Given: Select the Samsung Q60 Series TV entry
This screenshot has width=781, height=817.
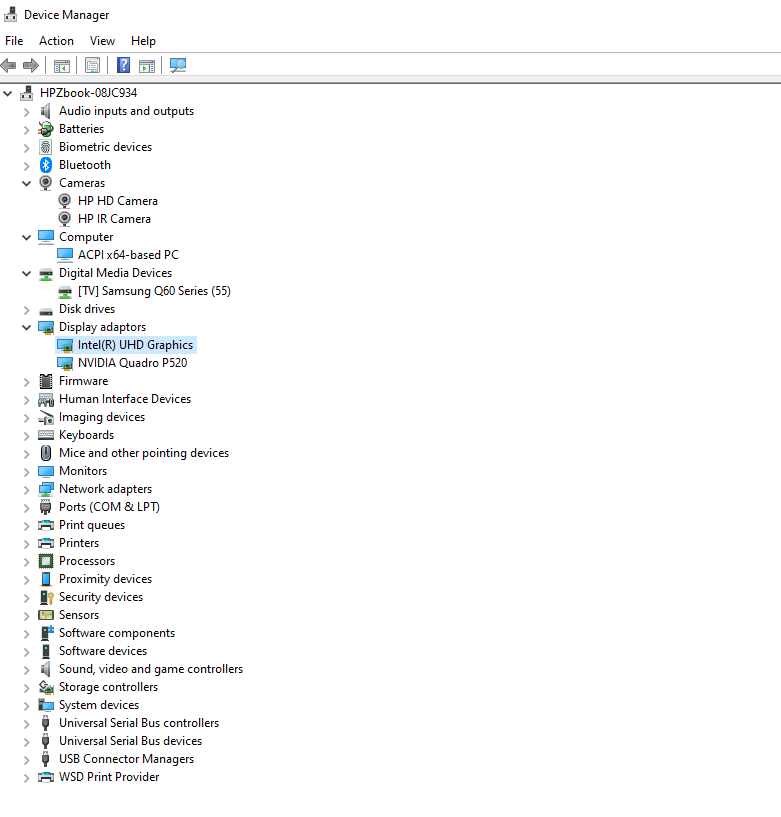Looking at the screenshot, I should [154, 291].
